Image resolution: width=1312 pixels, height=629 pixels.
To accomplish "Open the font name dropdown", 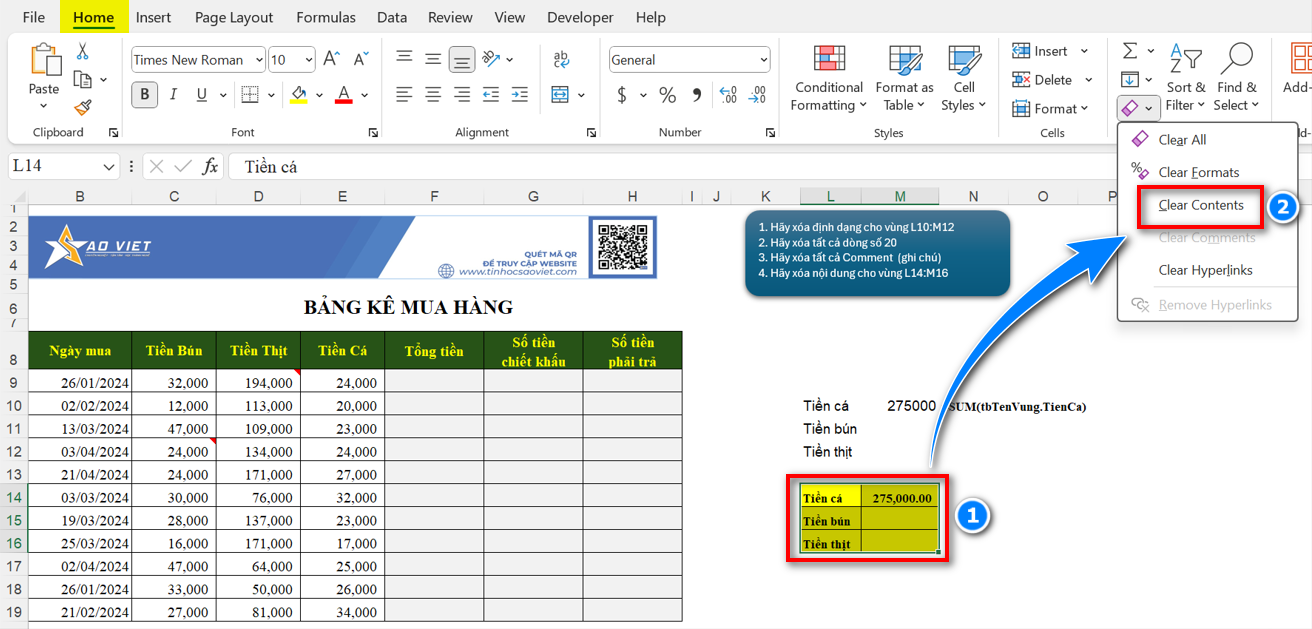I will [x=259, y=60].
